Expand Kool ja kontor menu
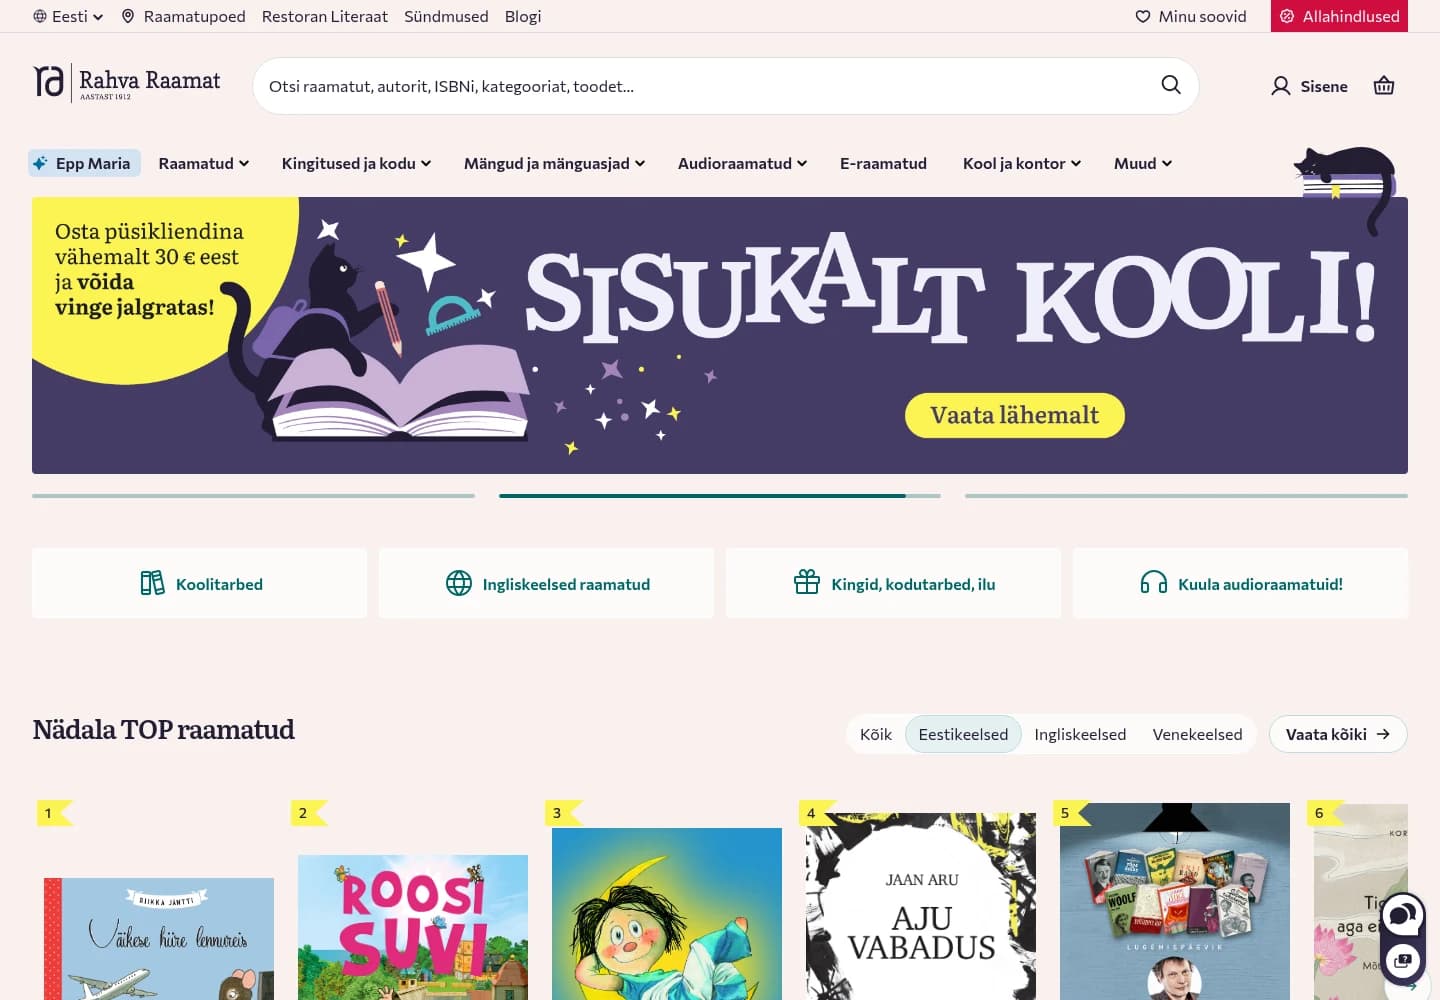1440x1000 pixels. point(1022,163)
